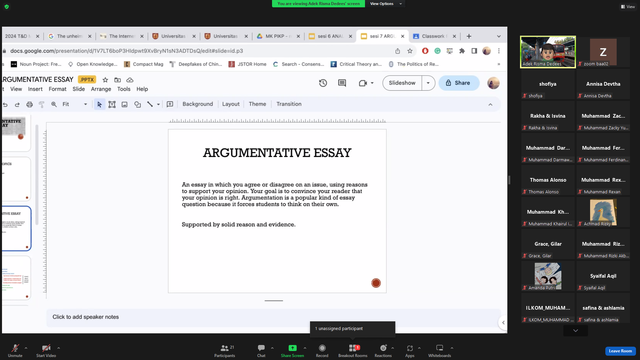Image resolution: width=640 pixels, height=360 pixels.
Task: Click the browser address bar
Action: coord(196,51)
